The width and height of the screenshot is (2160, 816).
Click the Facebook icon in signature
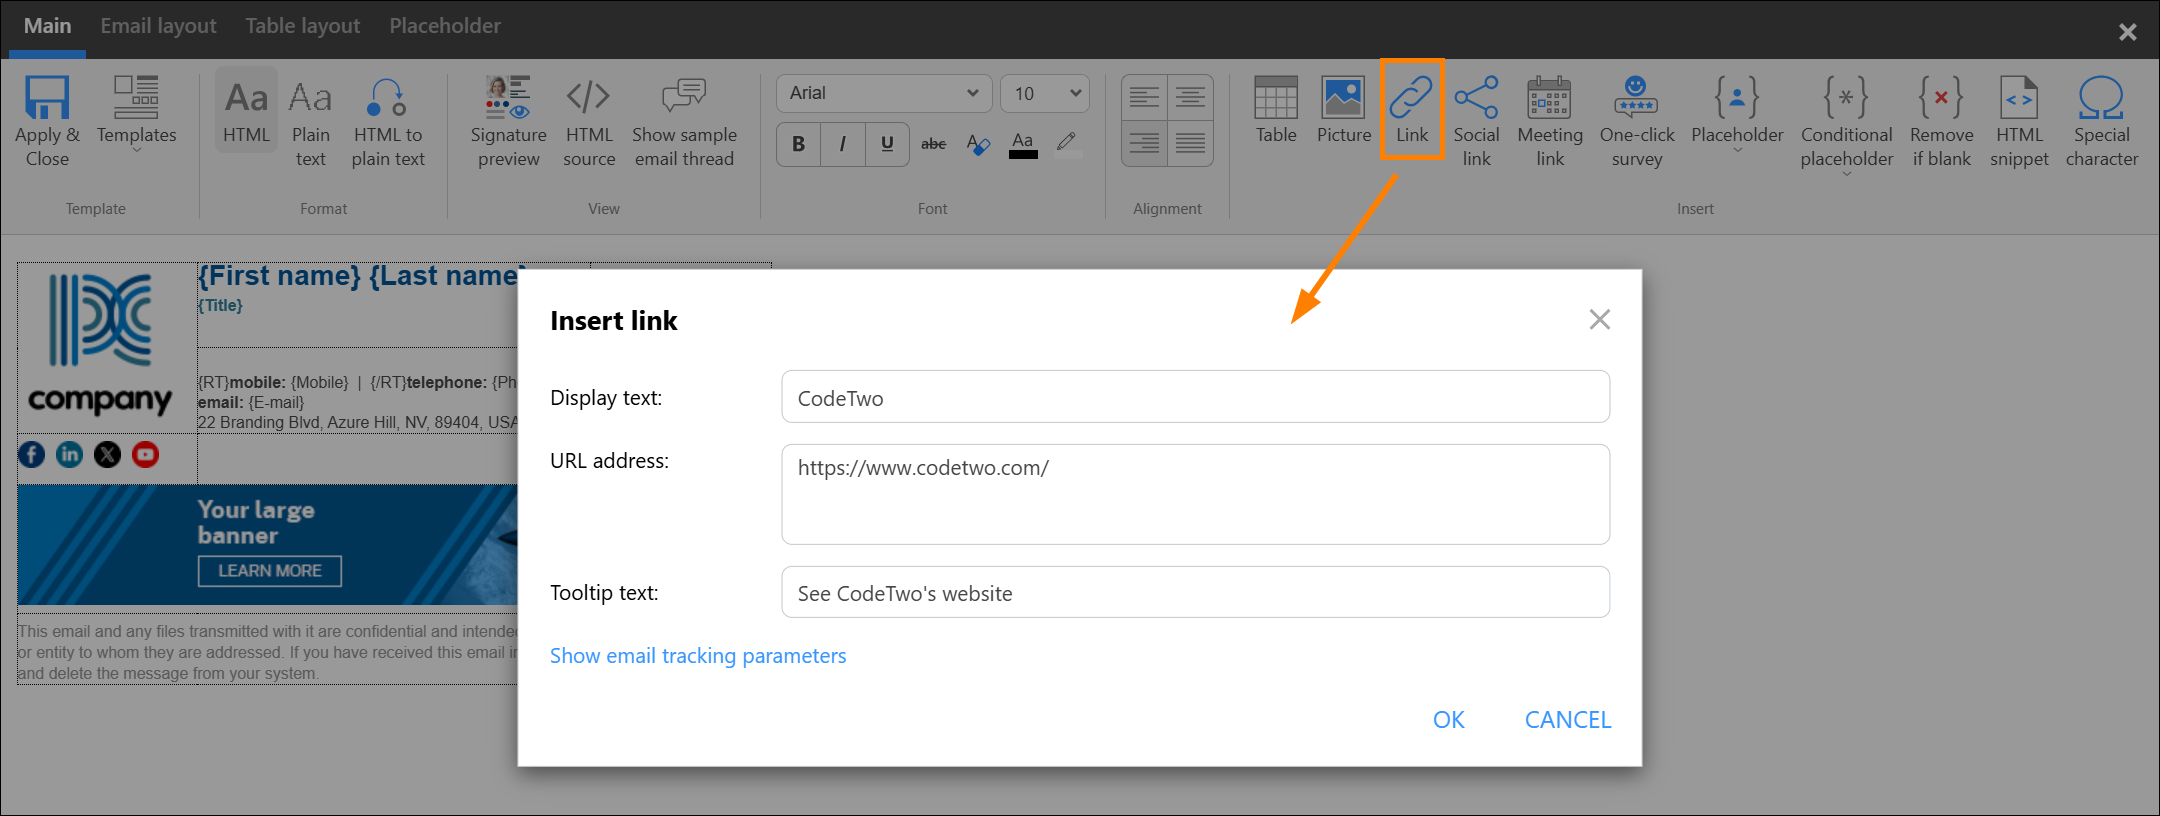coord(32,455)
